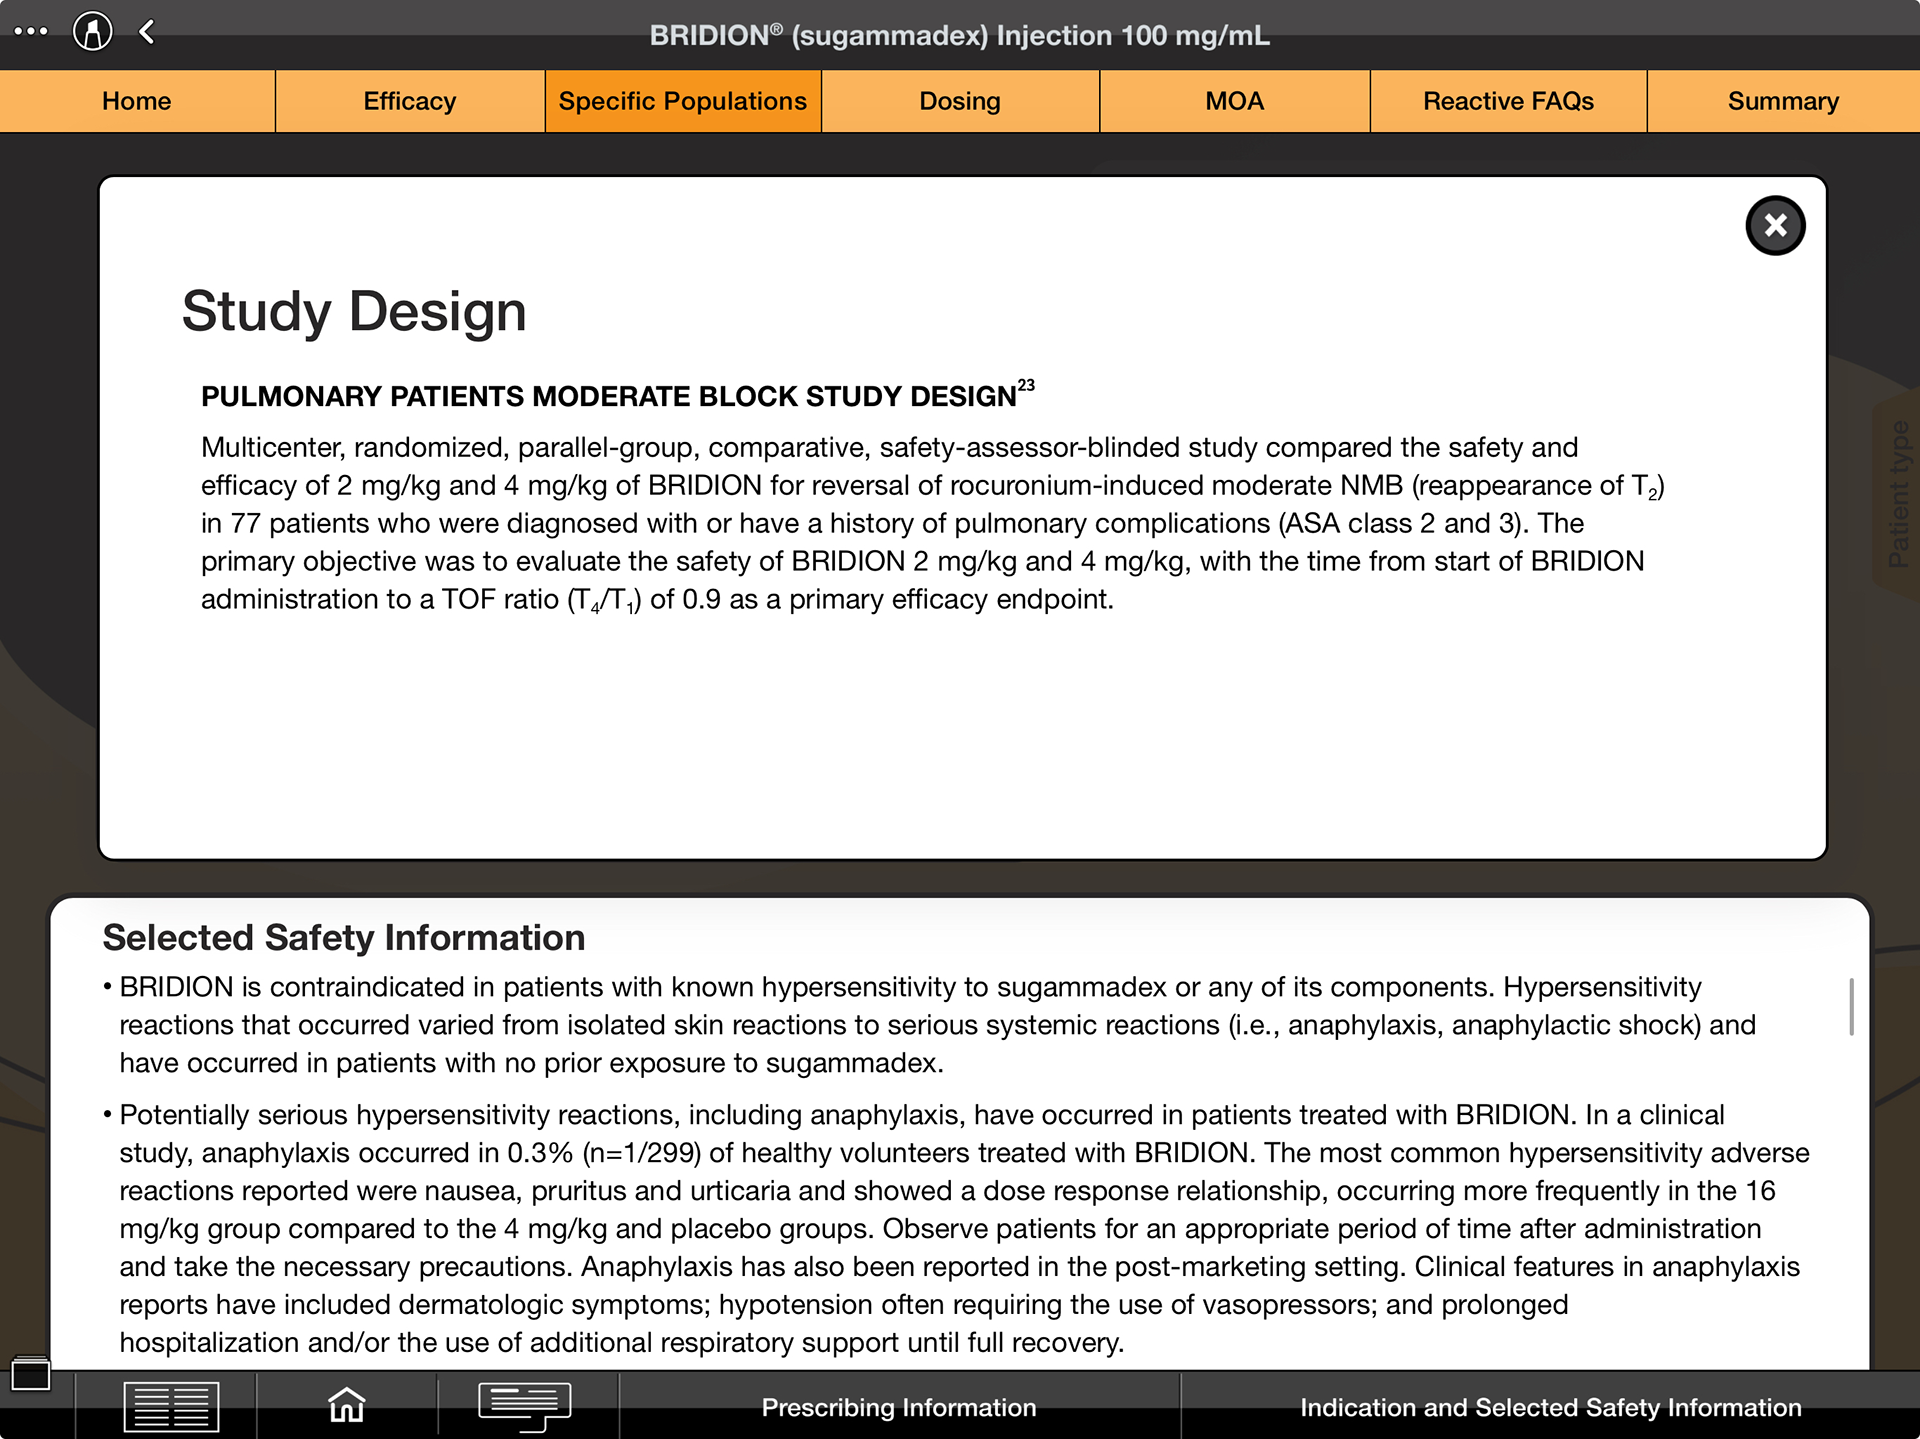Open Prescribing Information

899,1407
